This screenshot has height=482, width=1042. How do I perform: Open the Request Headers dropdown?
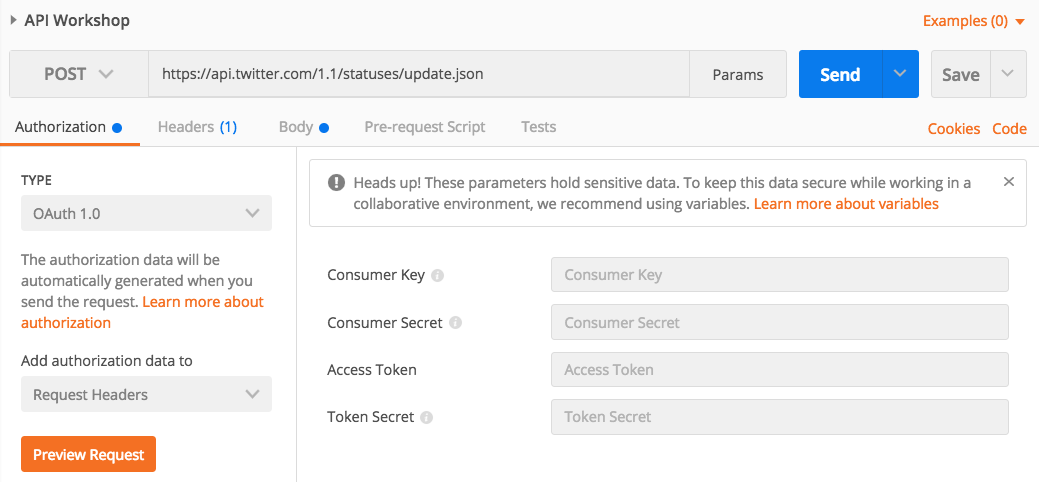click(146, 394)
